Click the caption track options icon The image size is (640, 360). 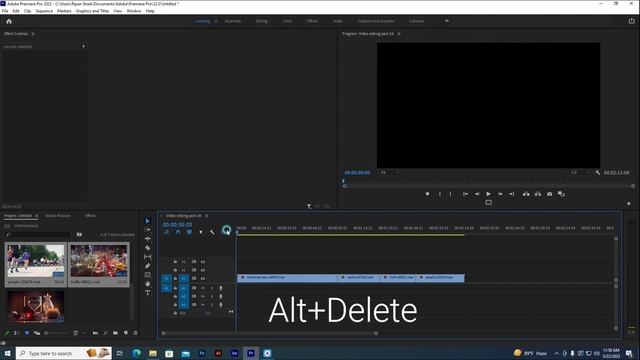(227, 231)
